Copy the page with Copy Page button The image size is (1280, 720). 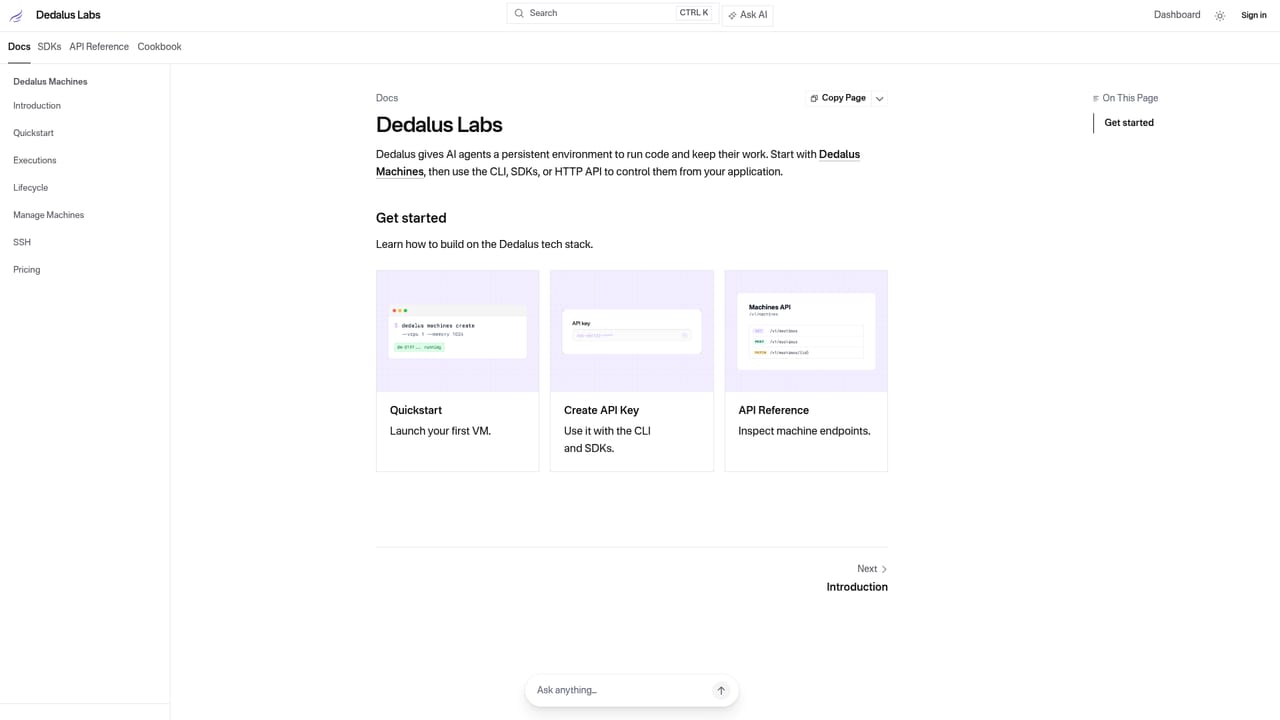coord(838,98)
